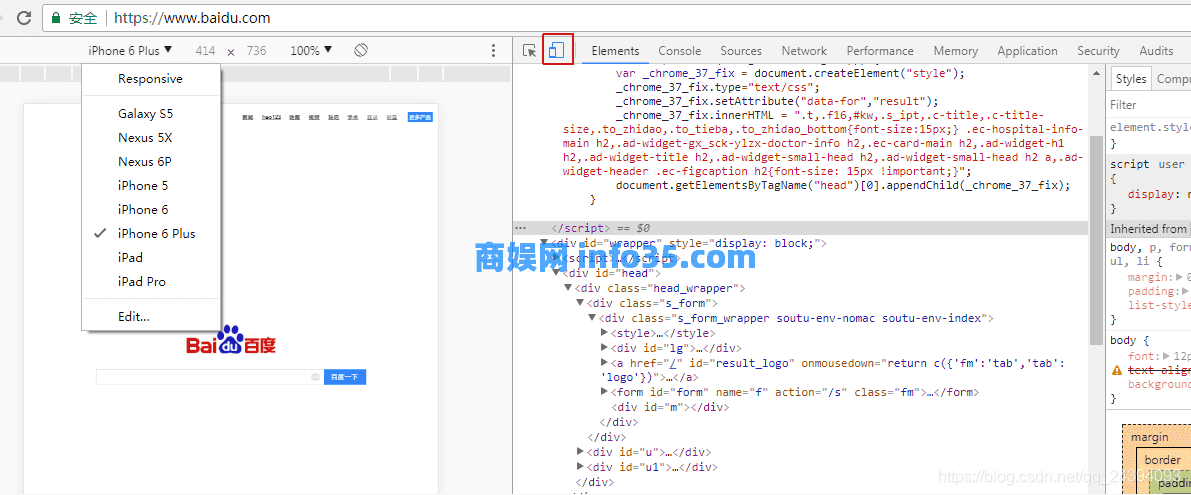Screen dimensions: 1191x495
Task: Open the iPhone 6 Plus device dropdown
Action: [x=130, y=51]
